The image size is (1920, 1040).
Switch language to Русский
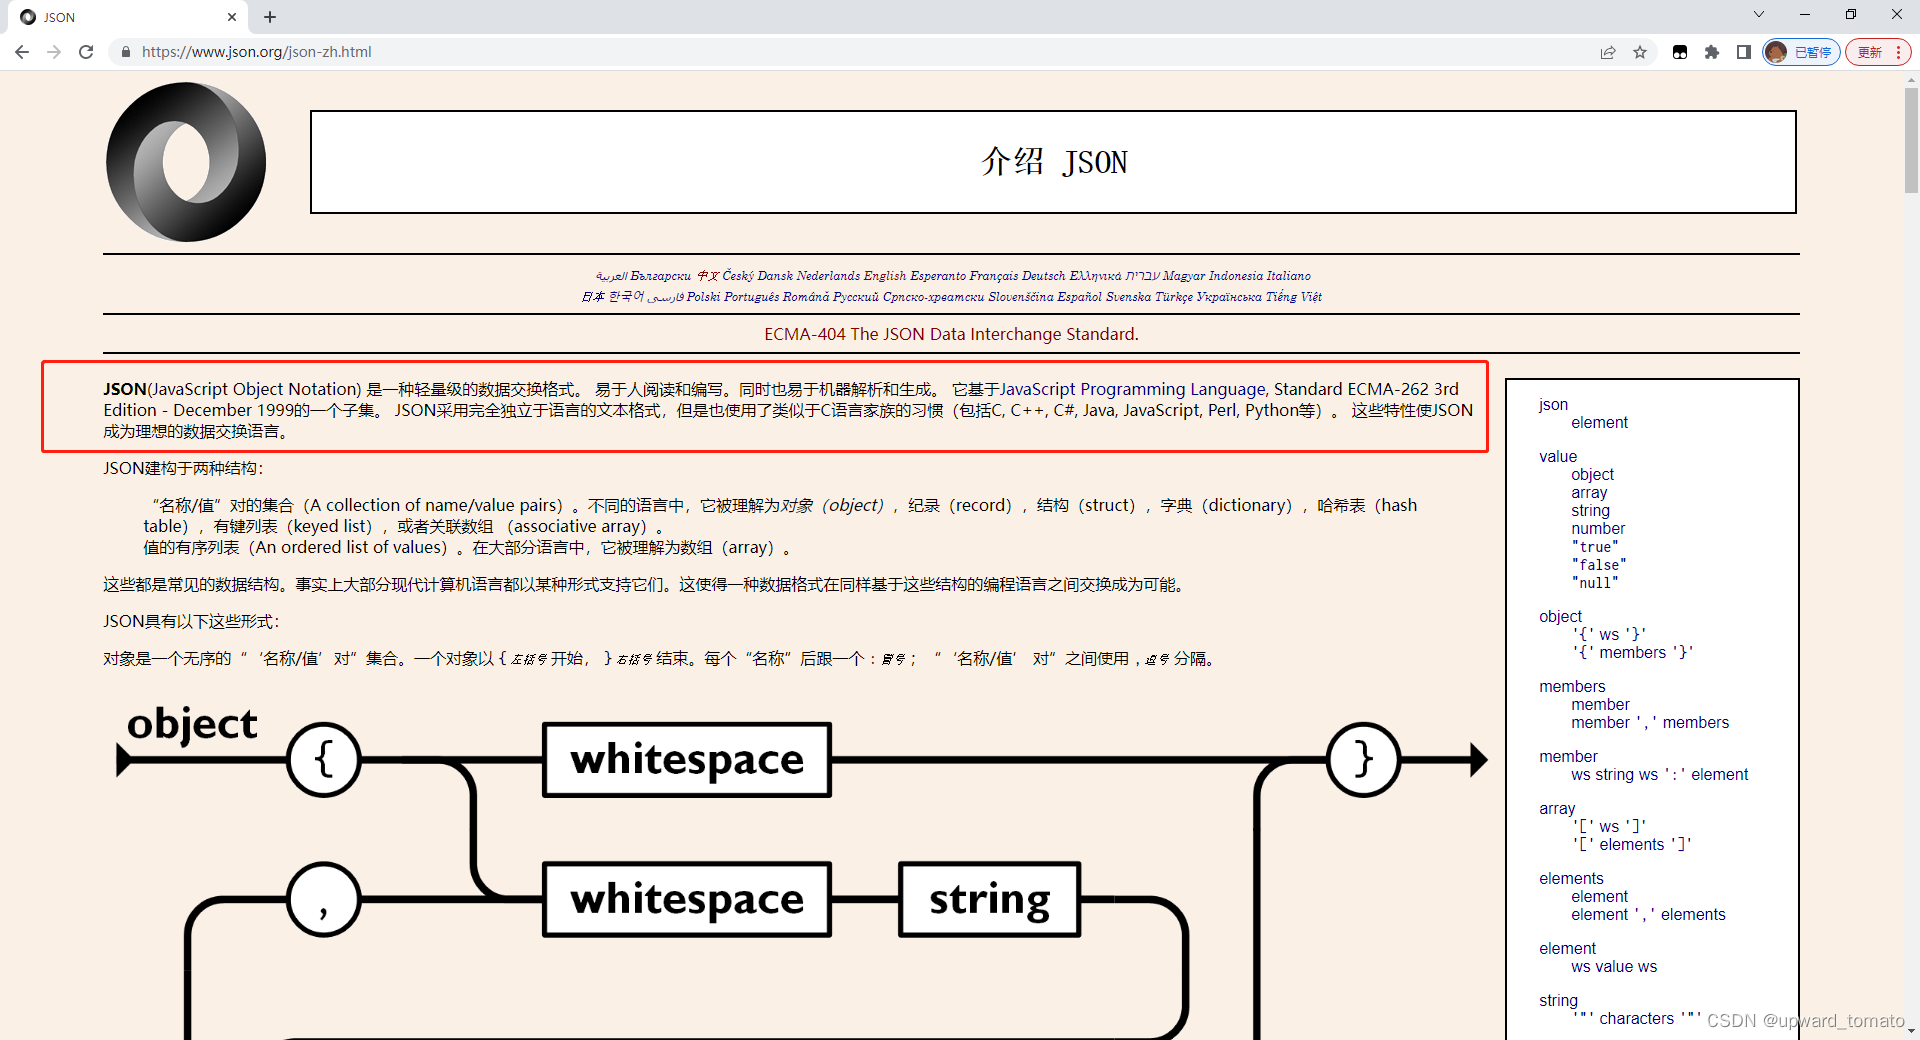coord(856,297)
